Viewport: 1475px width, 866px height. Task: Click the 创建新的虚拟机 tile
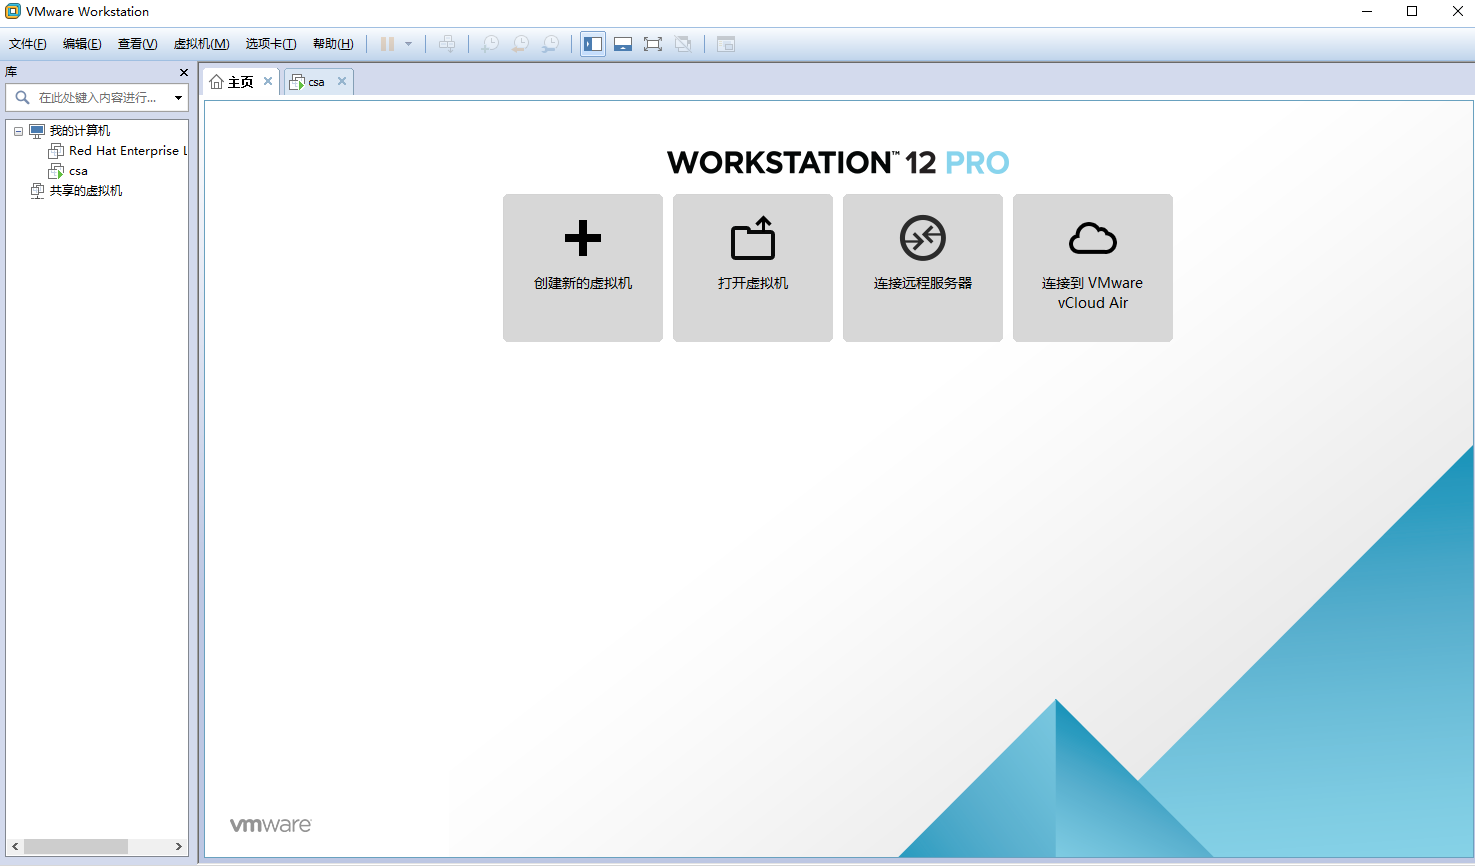[583, 268]
